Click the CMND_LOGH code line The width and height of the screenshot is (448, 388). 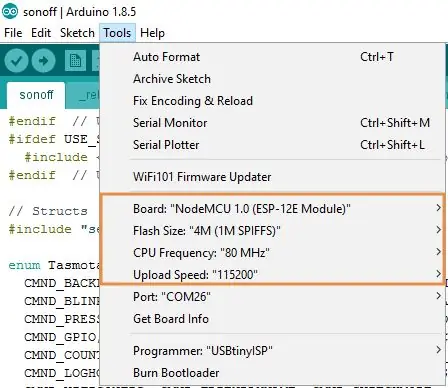coord(62,373)
